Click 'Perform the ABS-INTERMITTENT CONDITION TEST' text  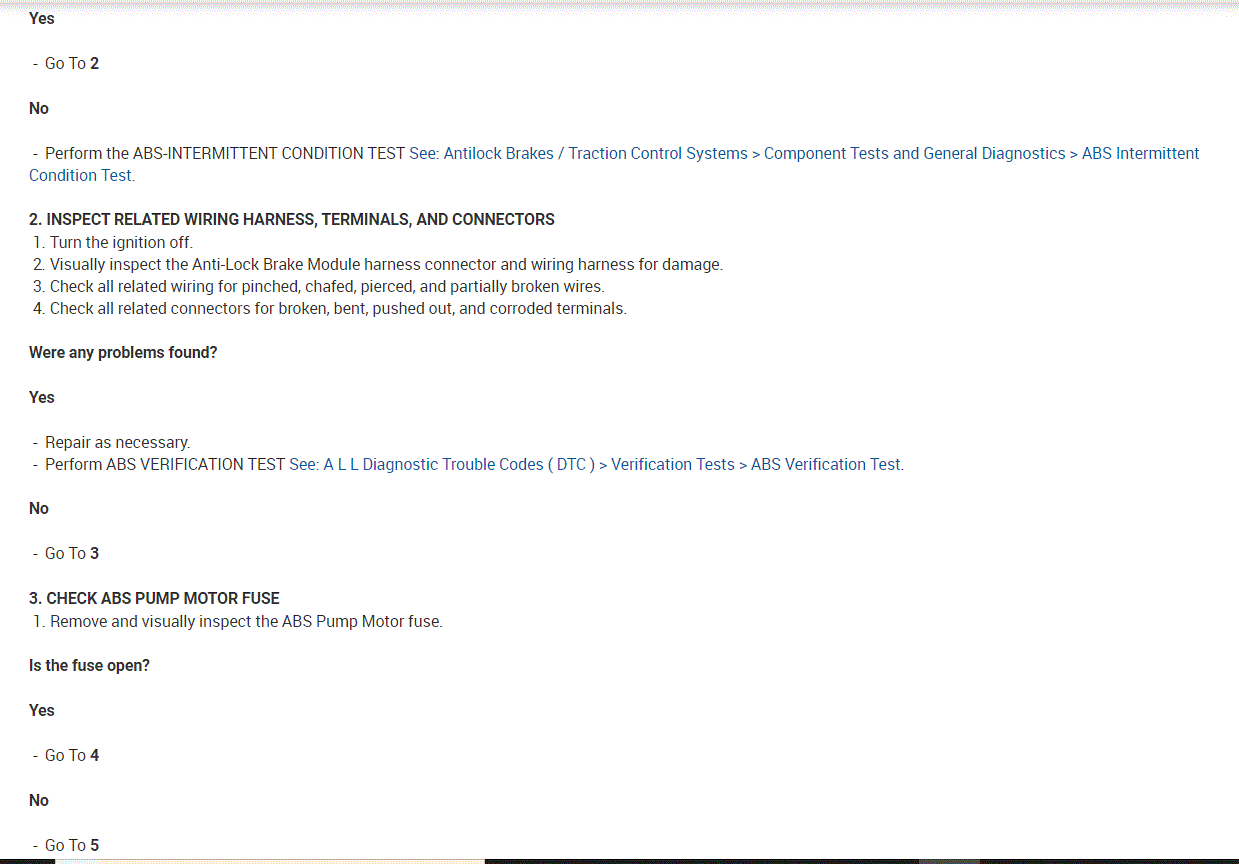(x=225, y=153)
